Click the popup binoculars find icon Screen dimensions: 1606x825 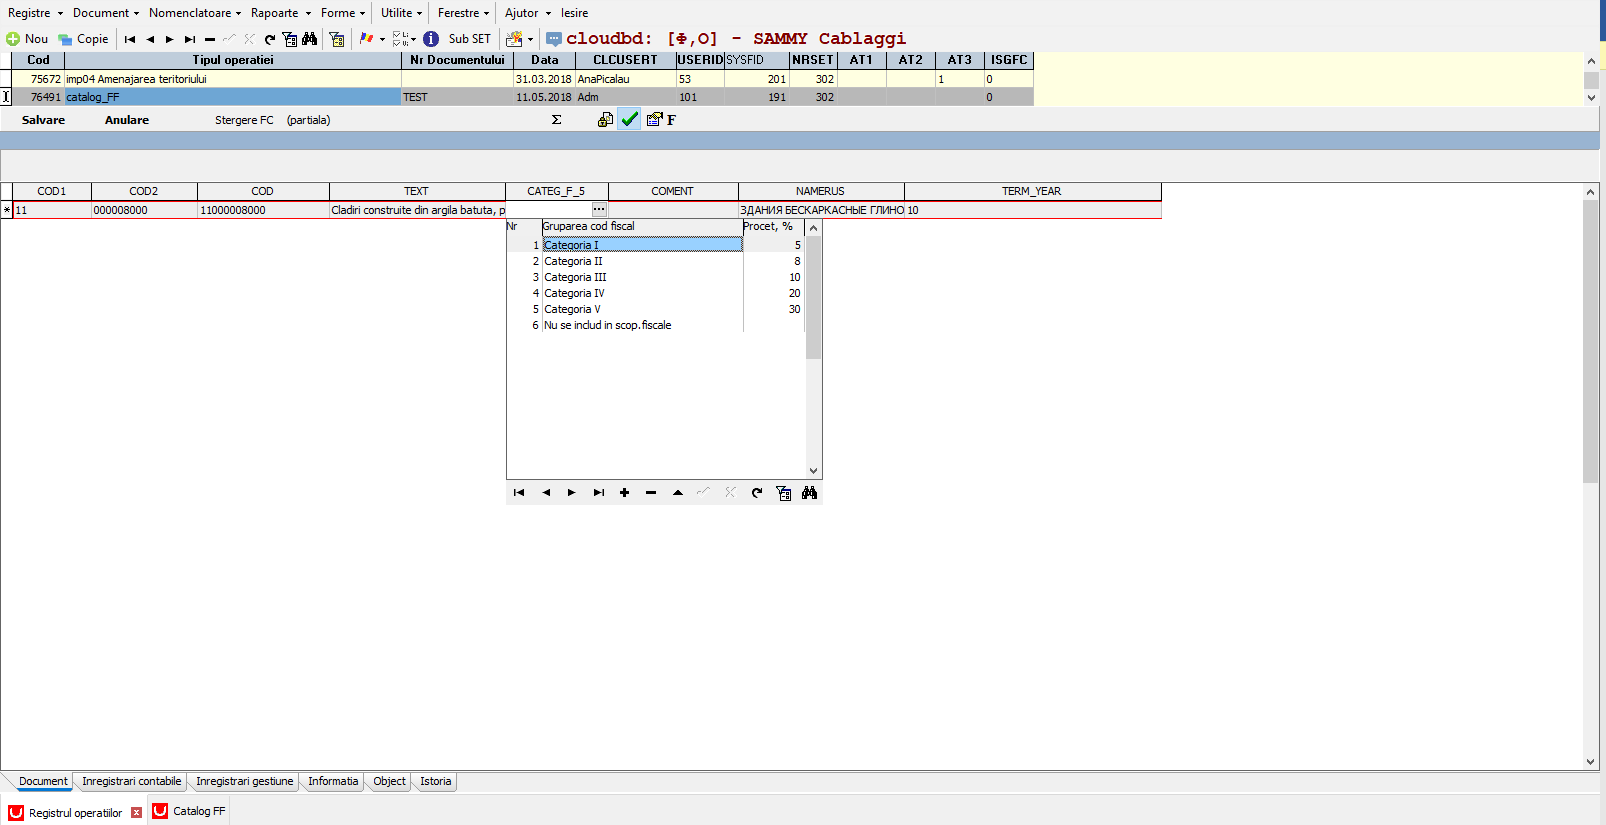tap(810, 493)
